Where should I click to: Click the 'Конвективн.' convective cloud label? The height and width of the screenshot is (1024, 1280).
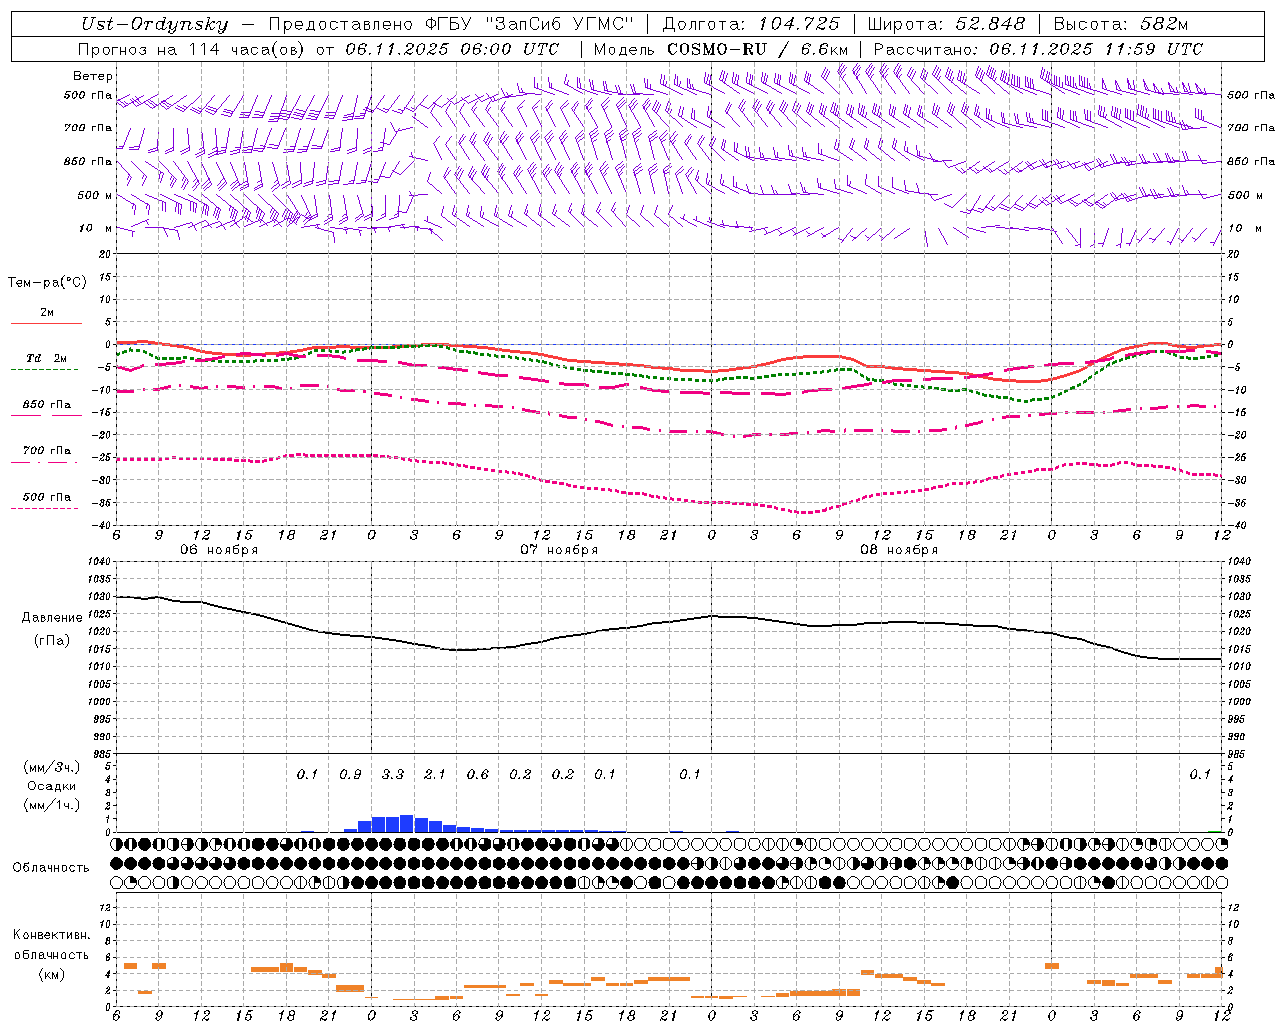pos(52,935)
